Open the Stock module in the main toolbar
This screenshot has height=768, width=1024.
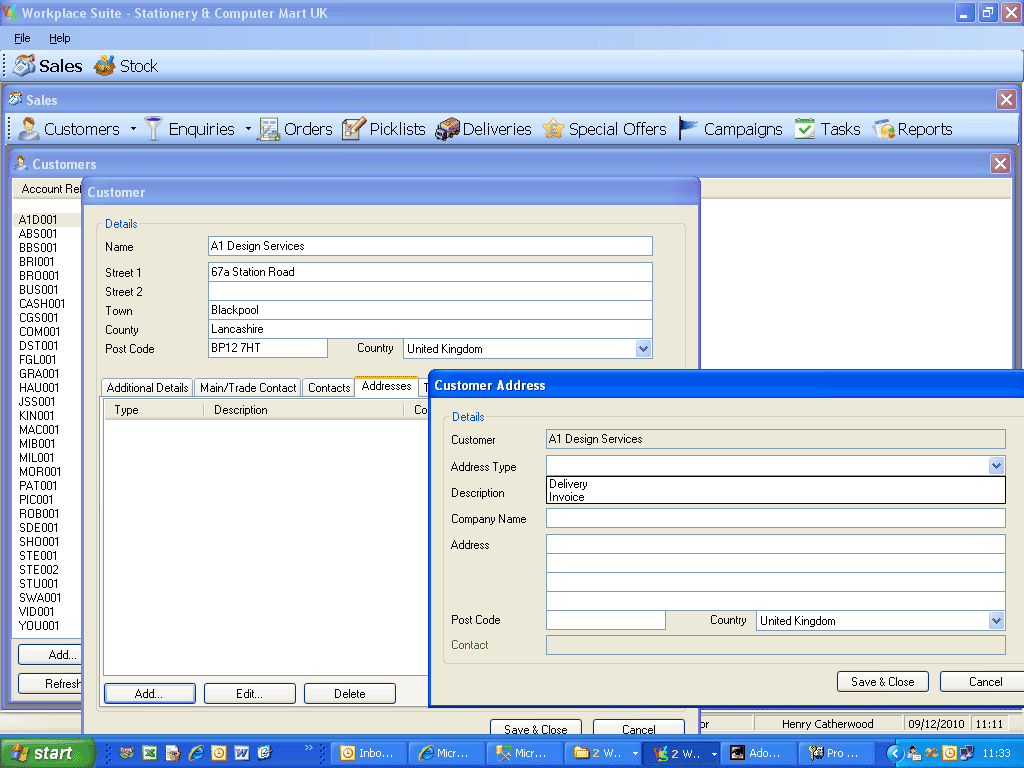tap(126, 66)
